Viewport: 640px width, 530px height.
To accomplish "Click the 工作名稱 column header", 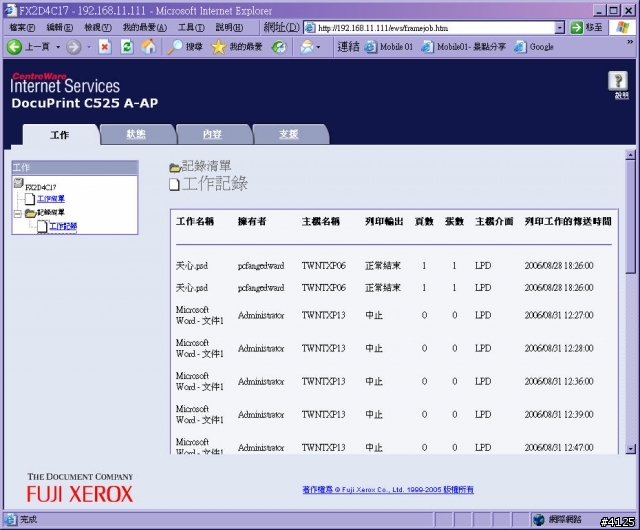I will (x=195, y=222).
